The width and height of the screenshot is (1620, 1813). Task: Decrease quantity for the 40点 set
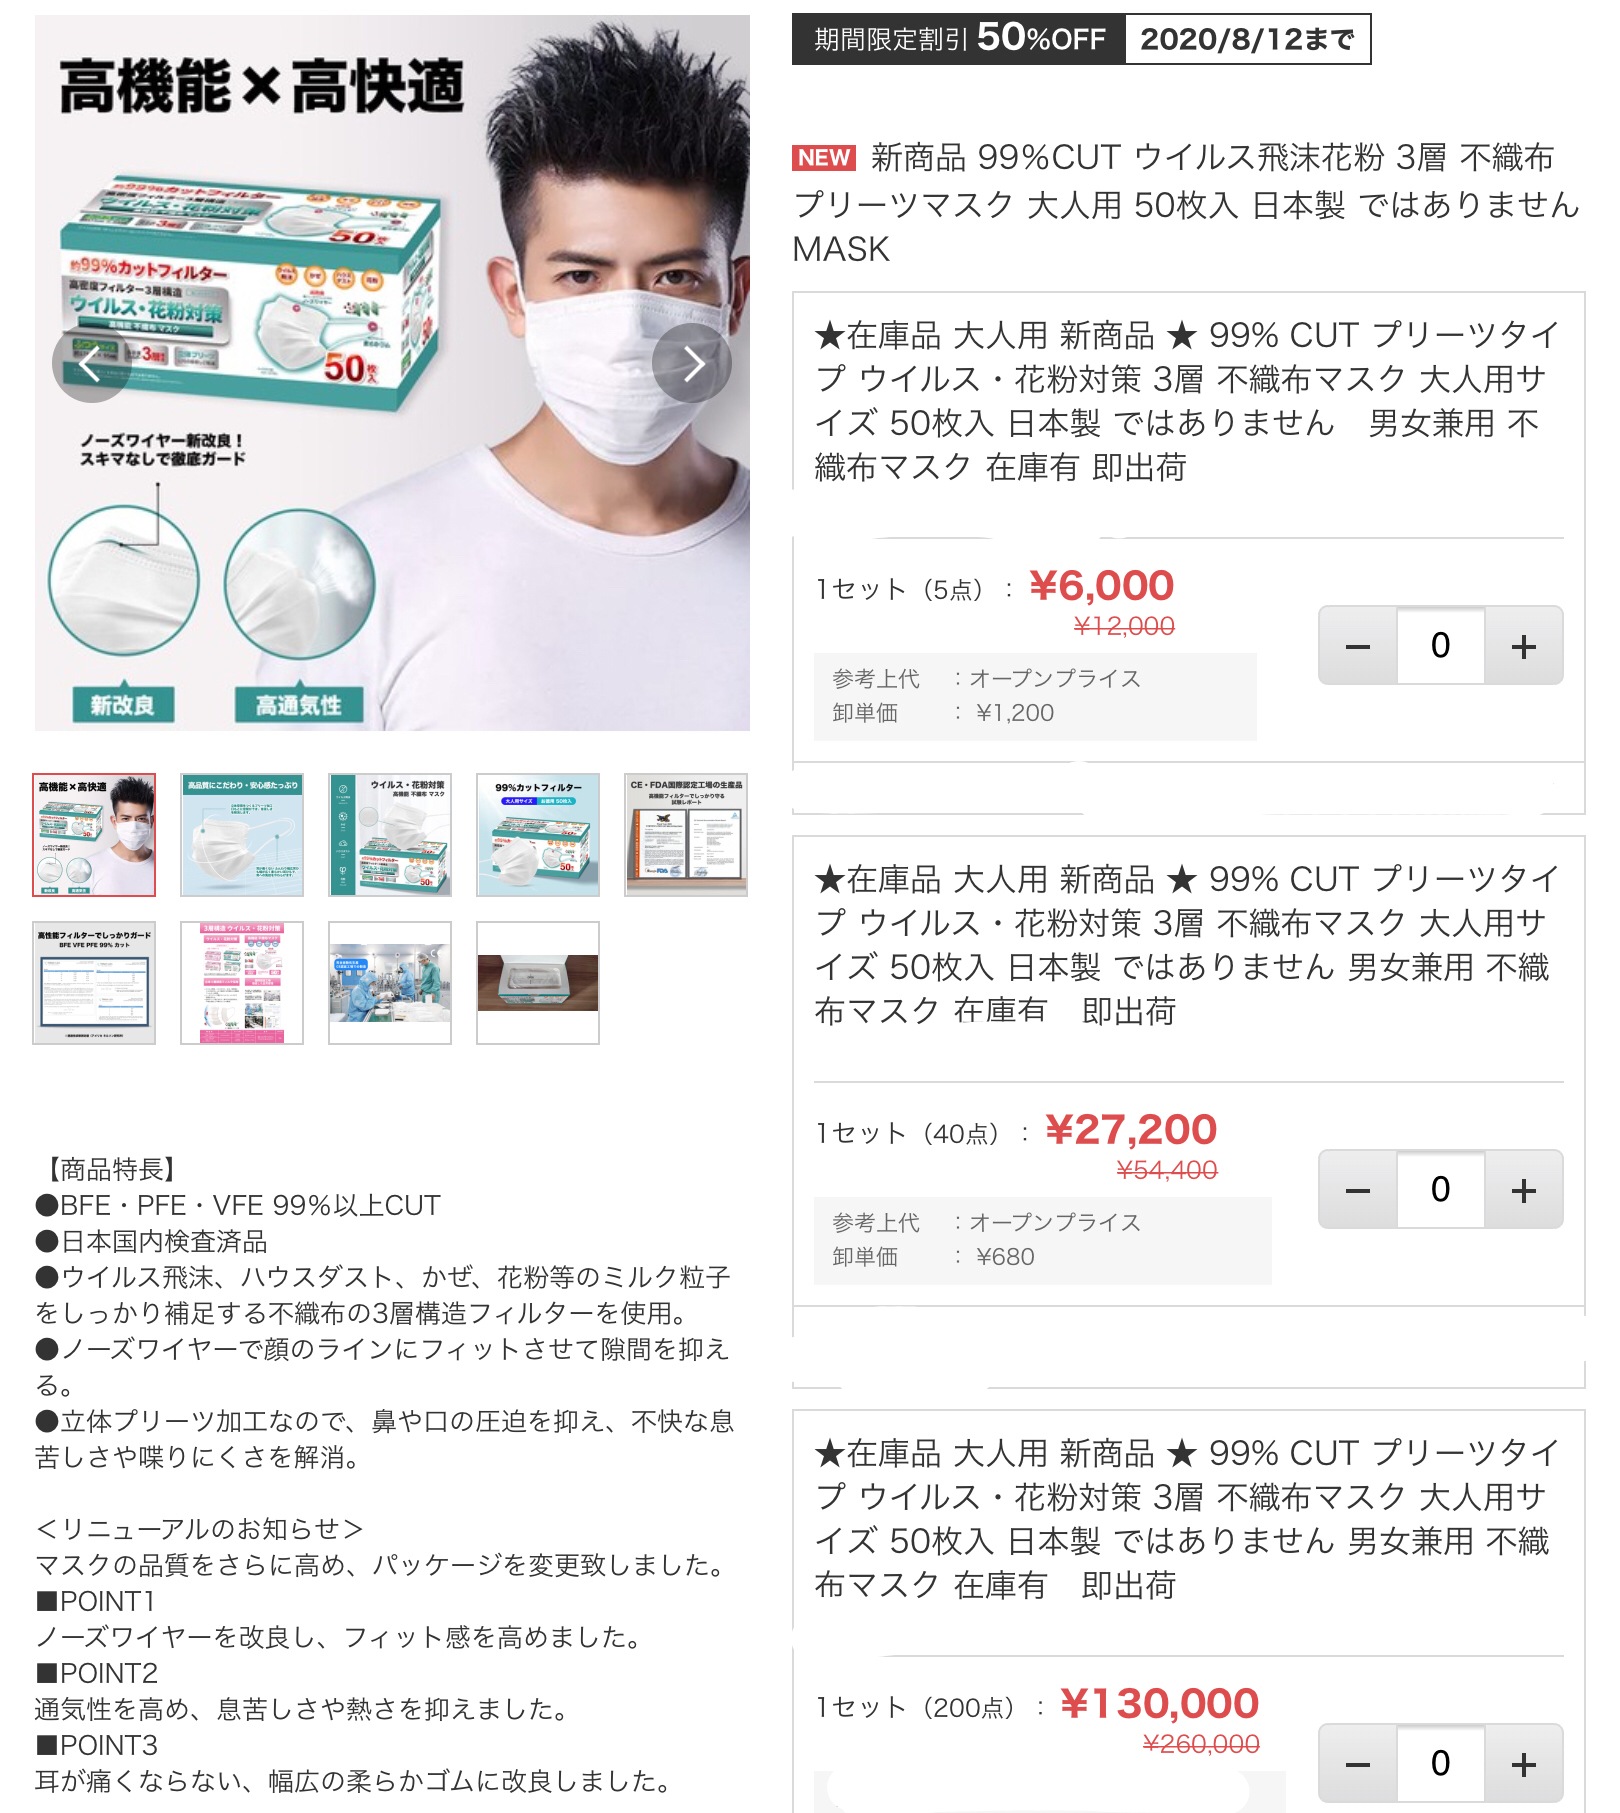(x=1358, y=1190)
